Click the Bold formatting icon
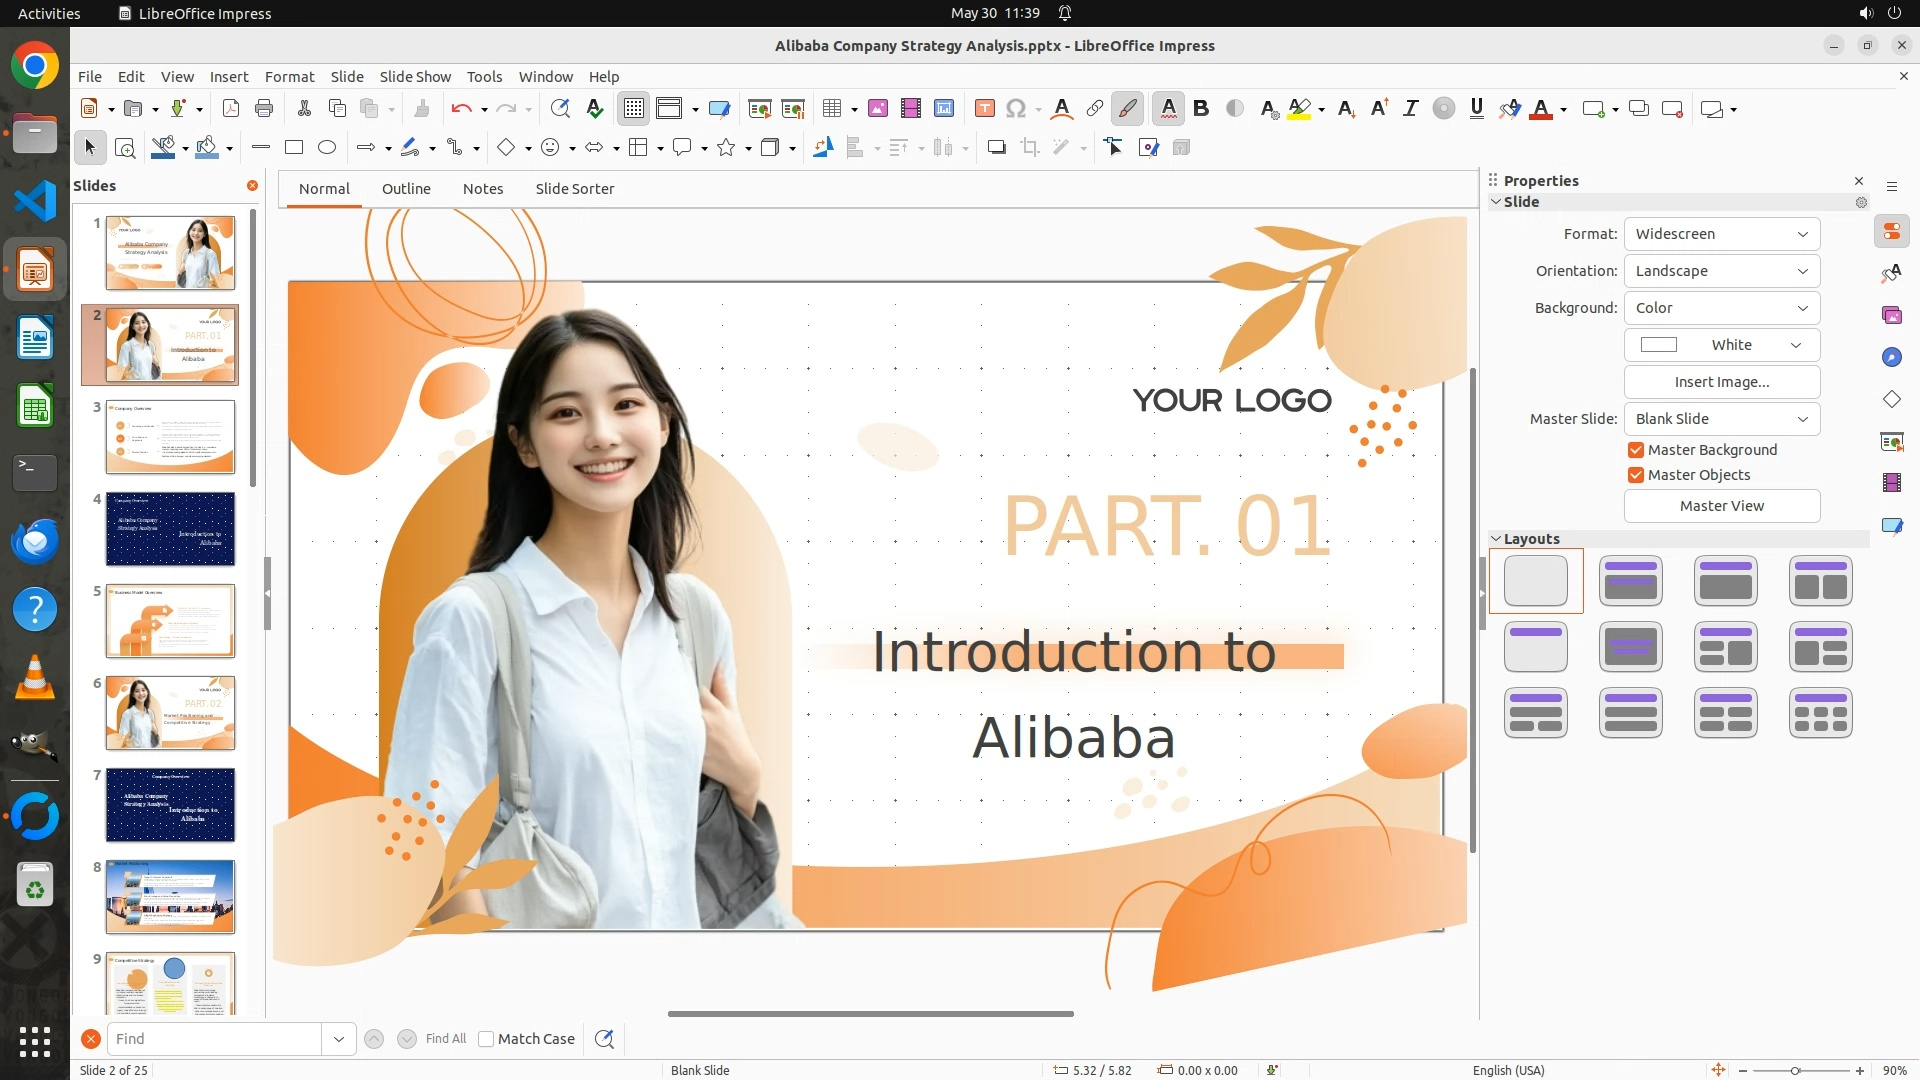1920x1080 pixels. 1201,109
